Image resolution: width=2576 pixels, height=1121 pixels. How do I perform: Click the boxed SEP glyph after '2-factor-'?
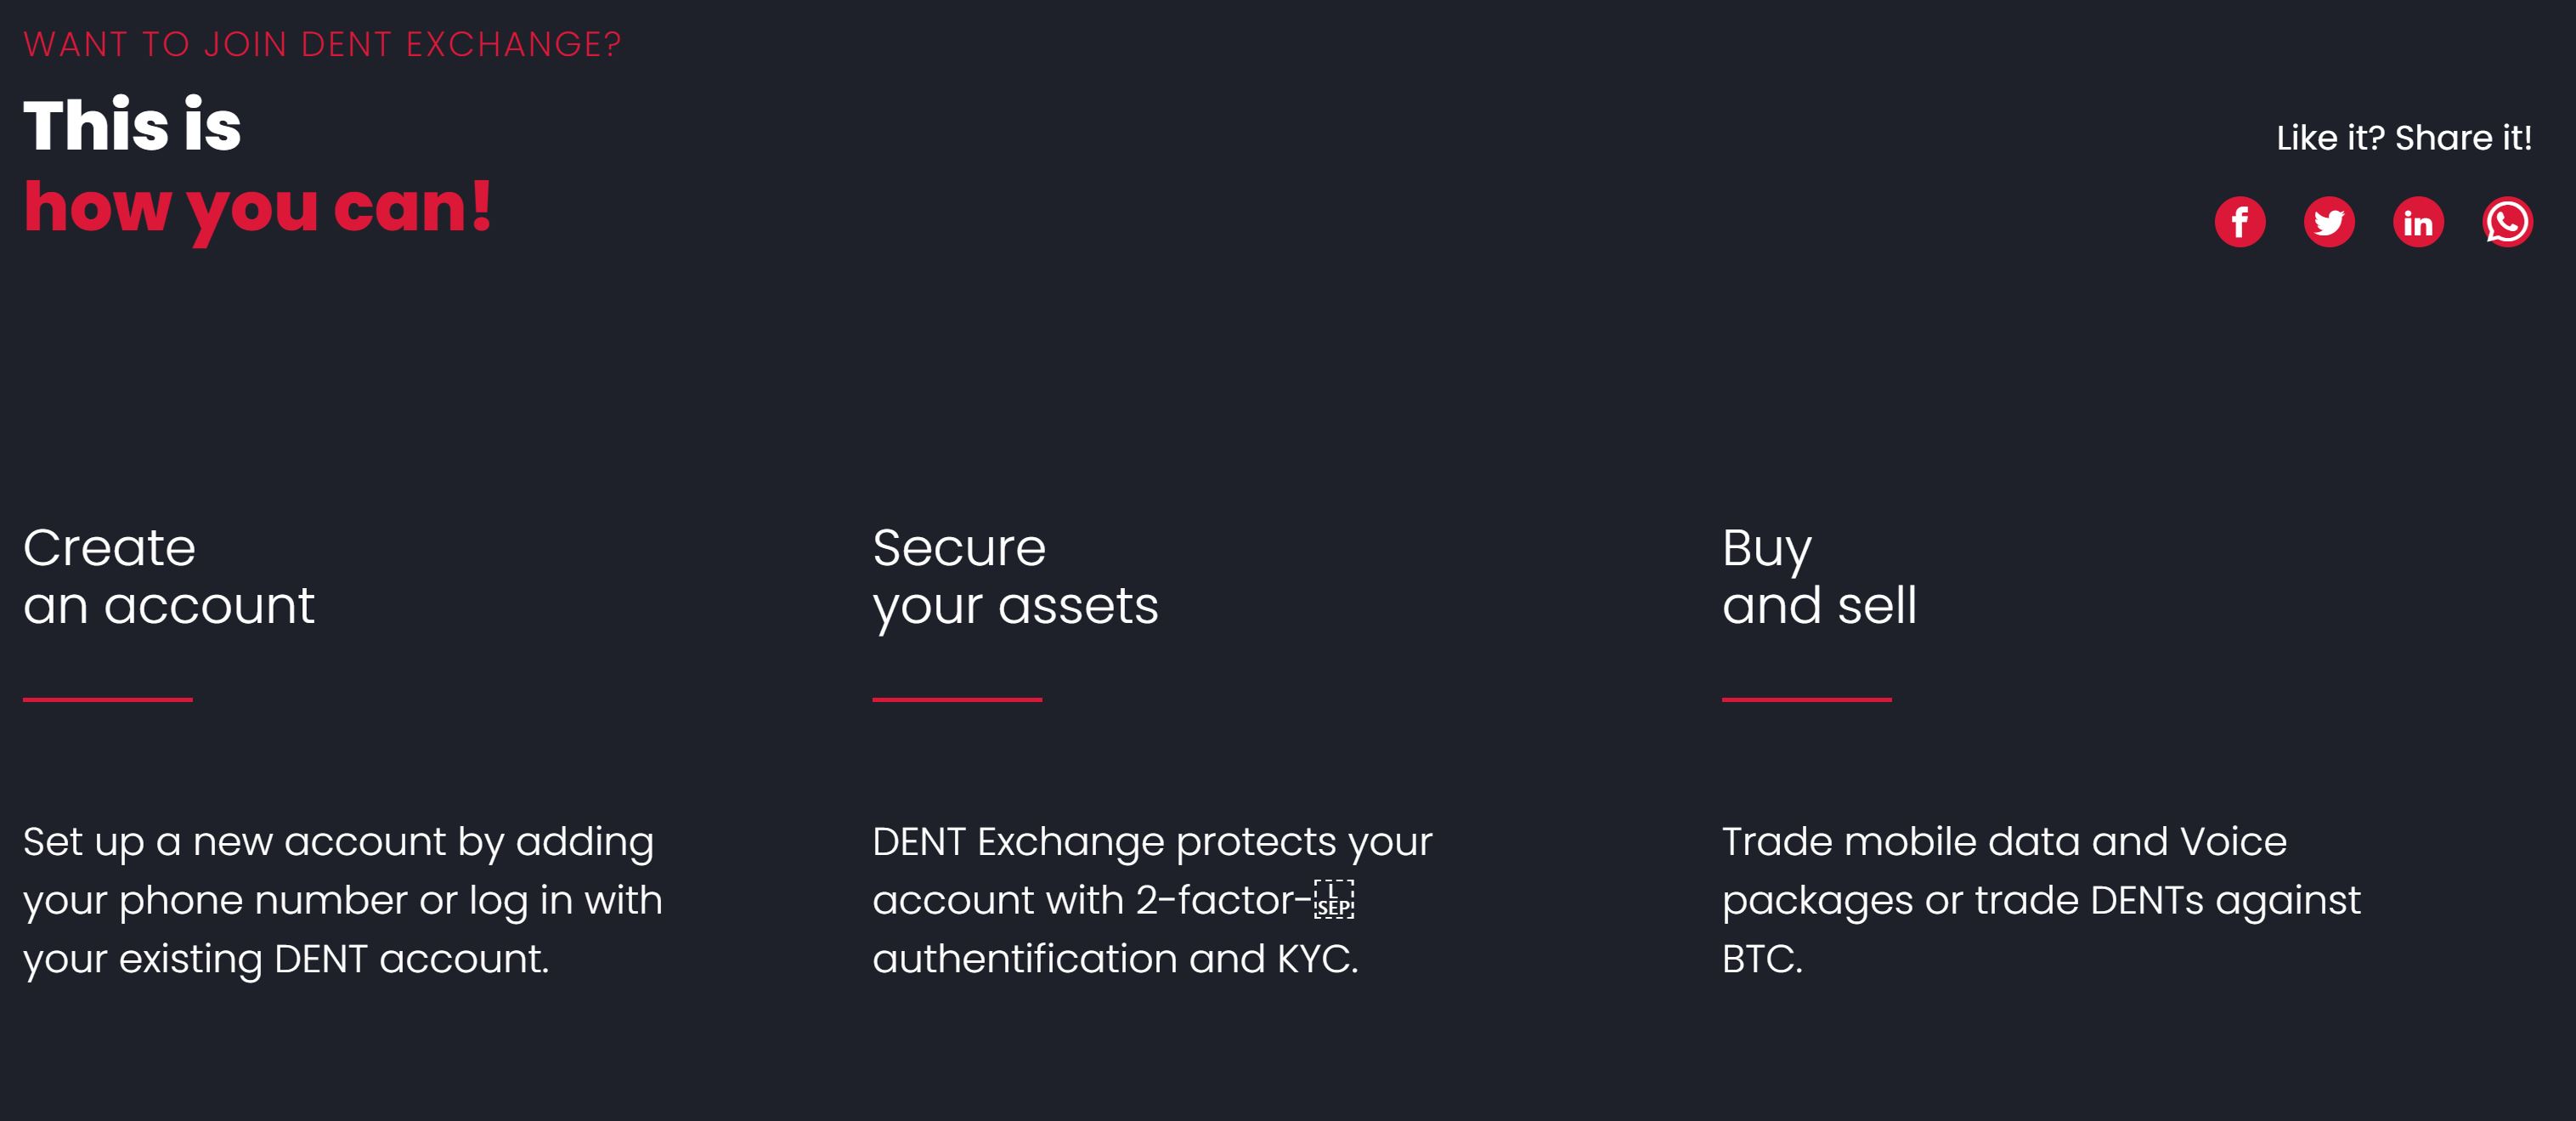click(1333, 900)
